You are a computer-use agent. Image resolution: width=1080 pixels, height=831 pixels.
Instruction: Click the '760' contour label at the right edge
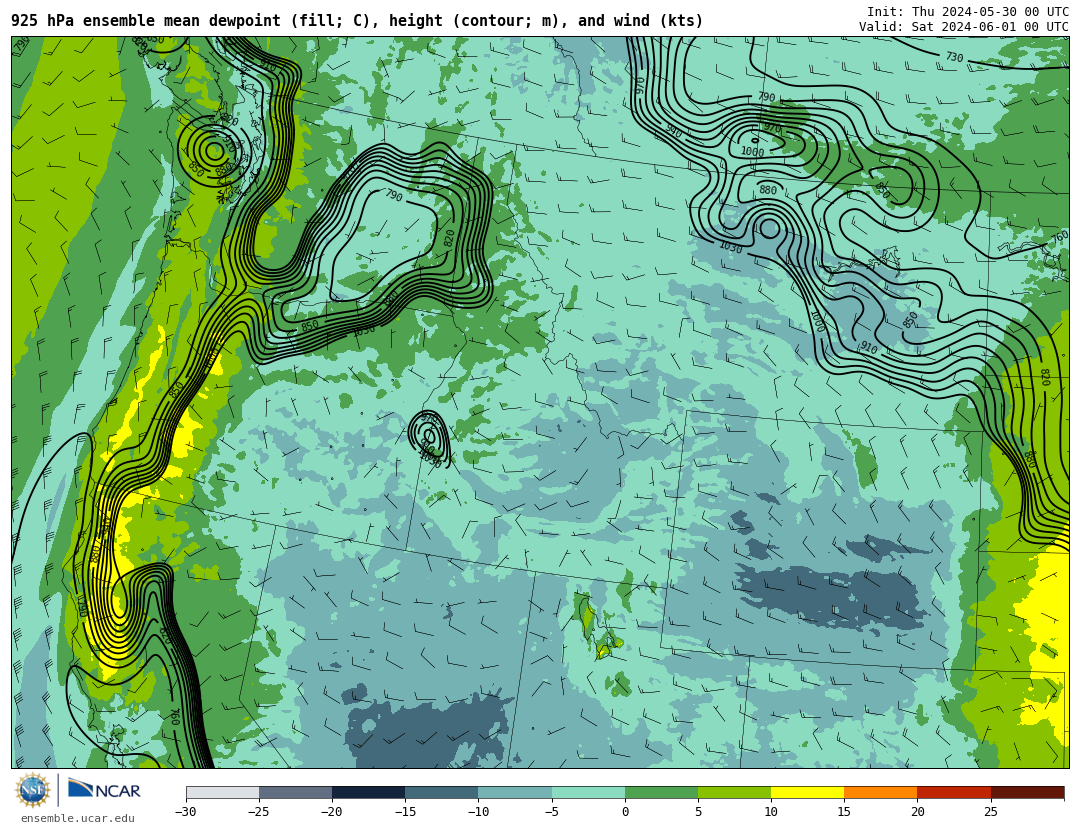pyautogui.click(x=1059, y=237)
